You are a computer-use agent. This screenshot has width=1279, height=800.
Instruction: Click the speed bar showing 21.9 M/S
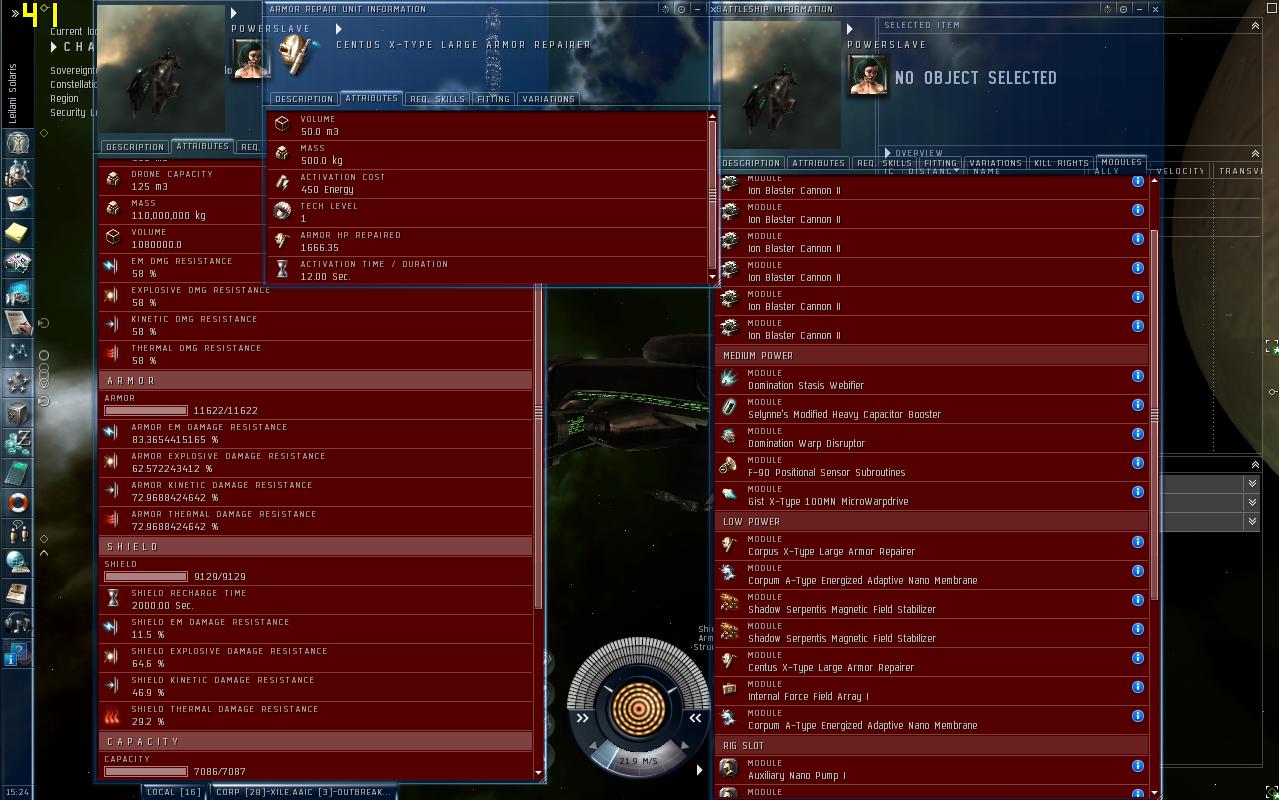point(638,761)
